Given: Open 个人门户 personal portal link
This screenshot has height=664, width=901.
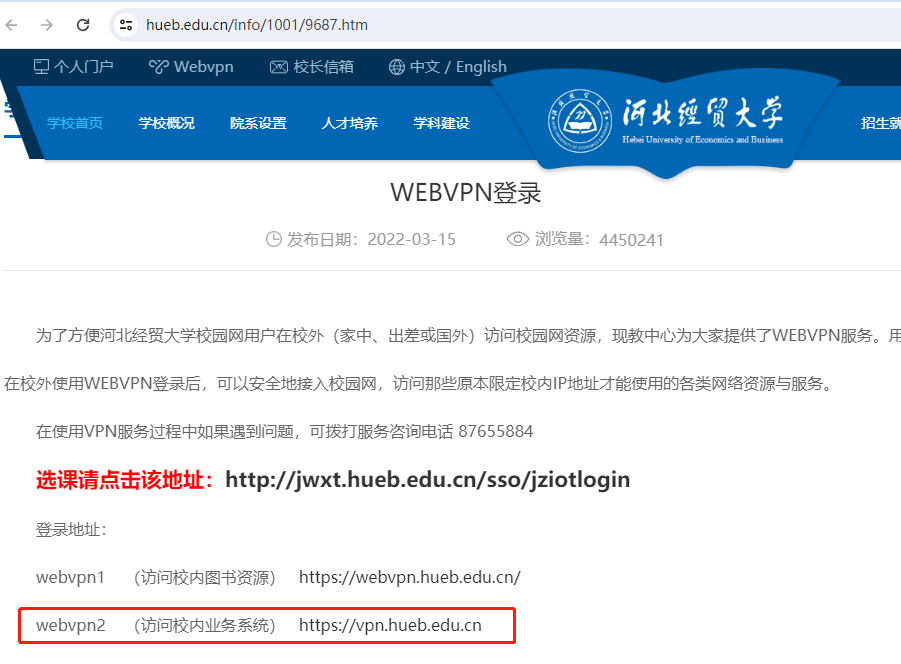Looking at the screenshot, I should [73, 67].
